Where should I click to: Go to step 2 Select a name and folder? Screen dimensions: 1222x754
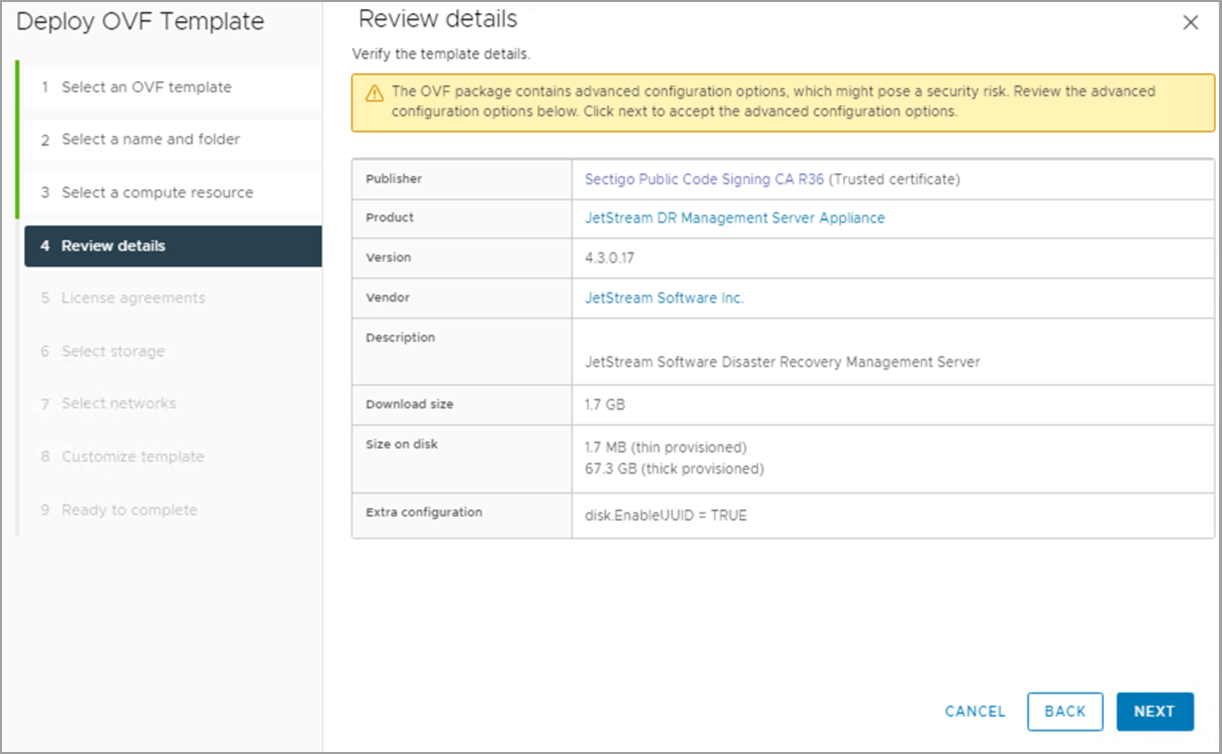coord(150,139)
